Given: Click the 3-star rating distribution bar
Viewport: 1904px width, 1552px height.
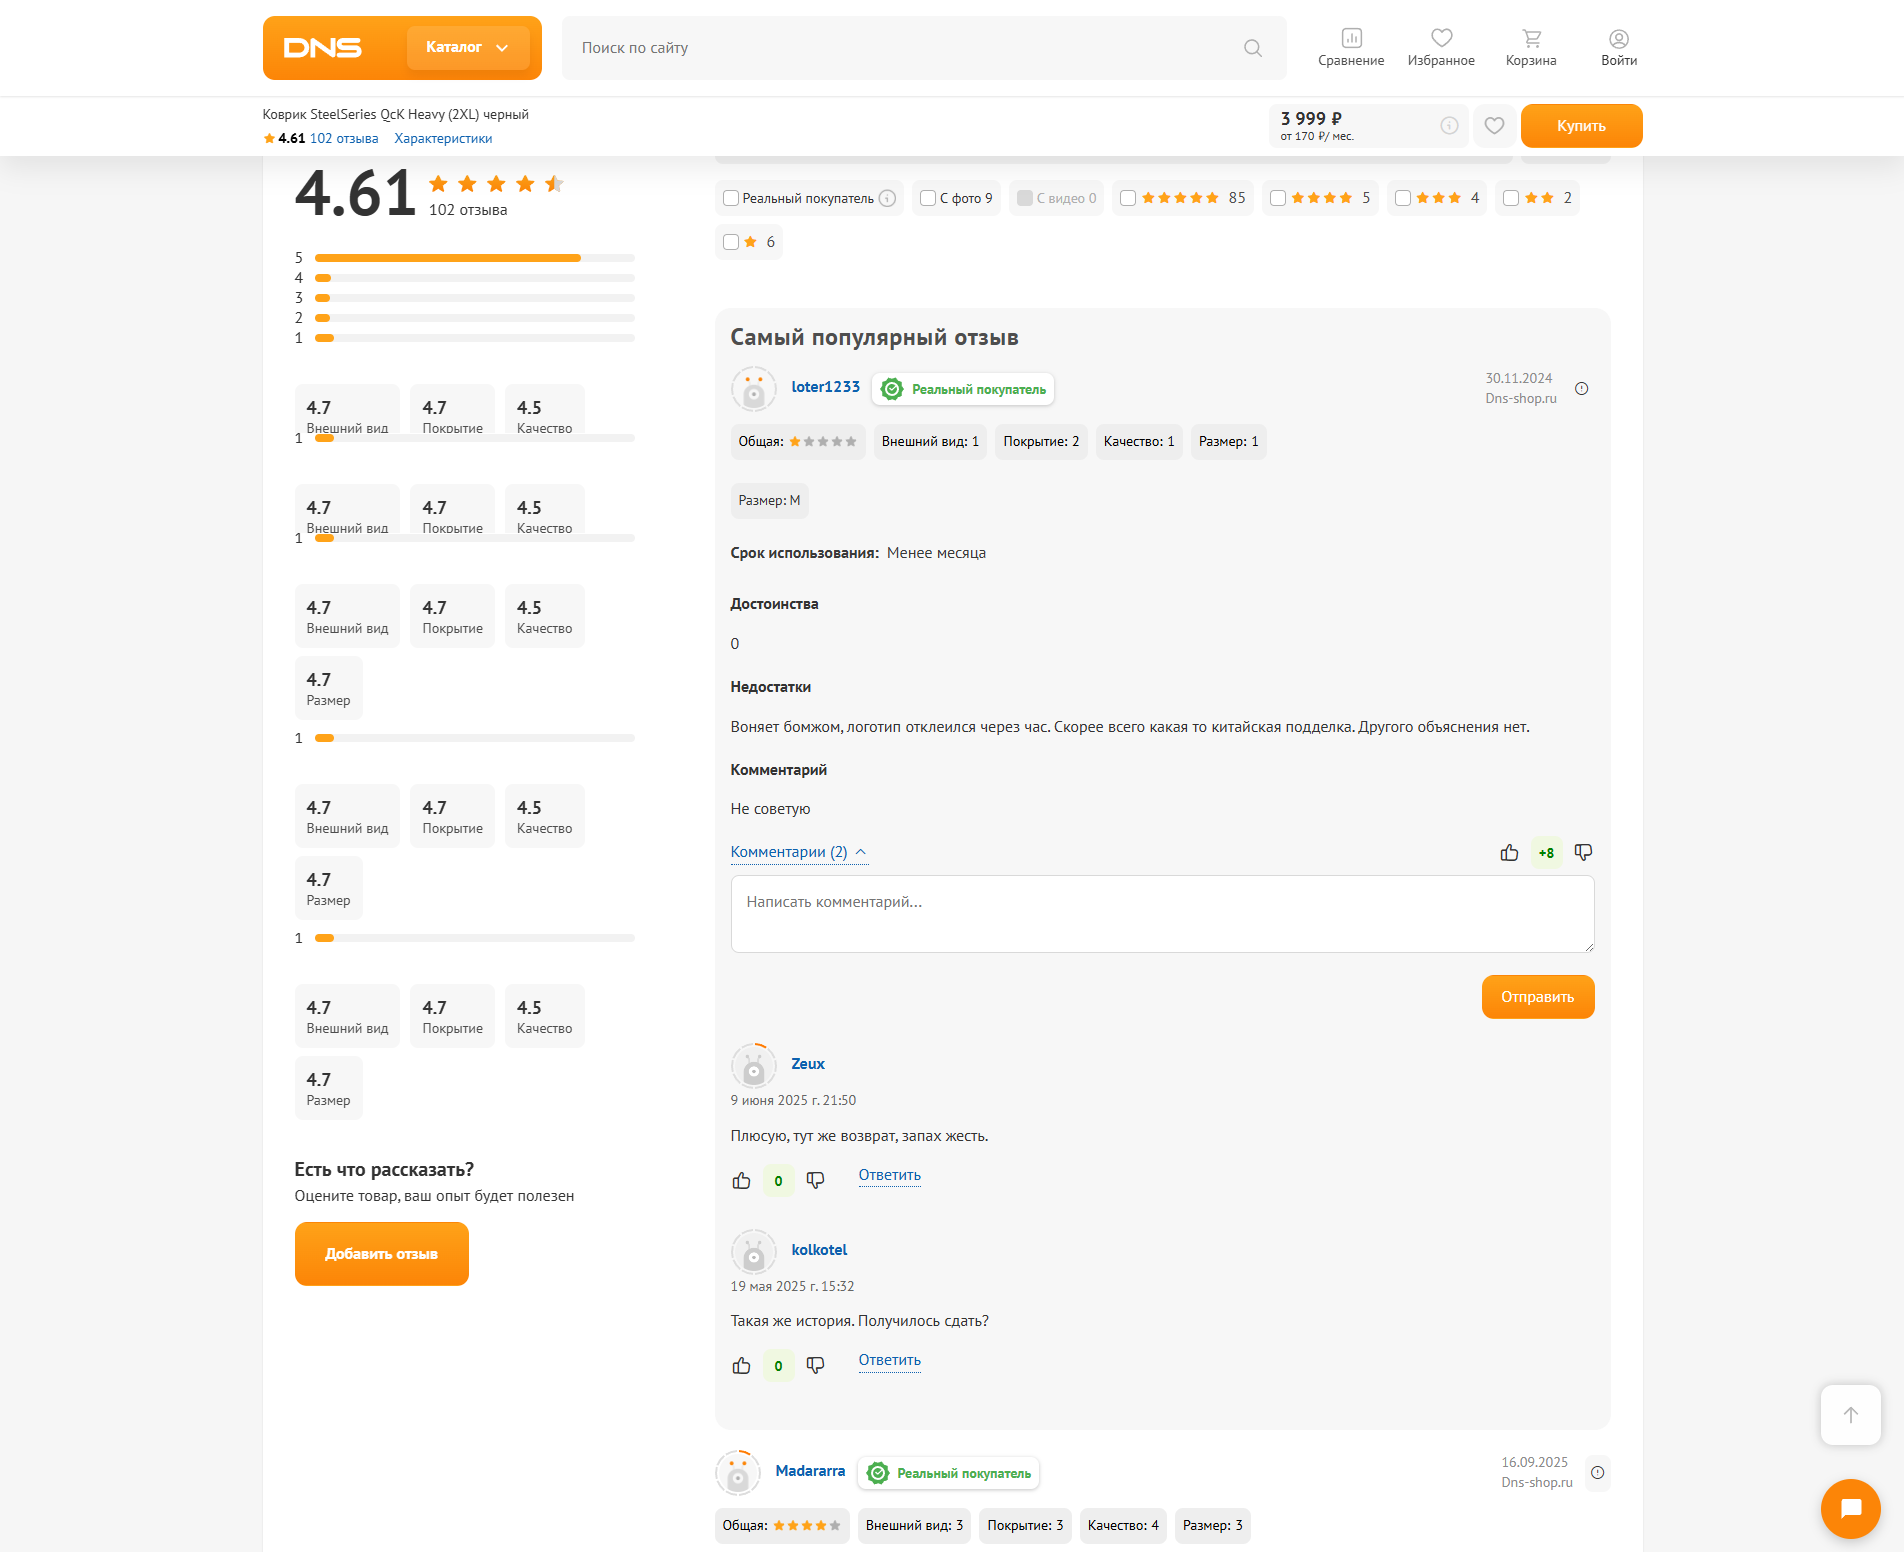Looking at the screenshot, I should click(x=475, y=298).
